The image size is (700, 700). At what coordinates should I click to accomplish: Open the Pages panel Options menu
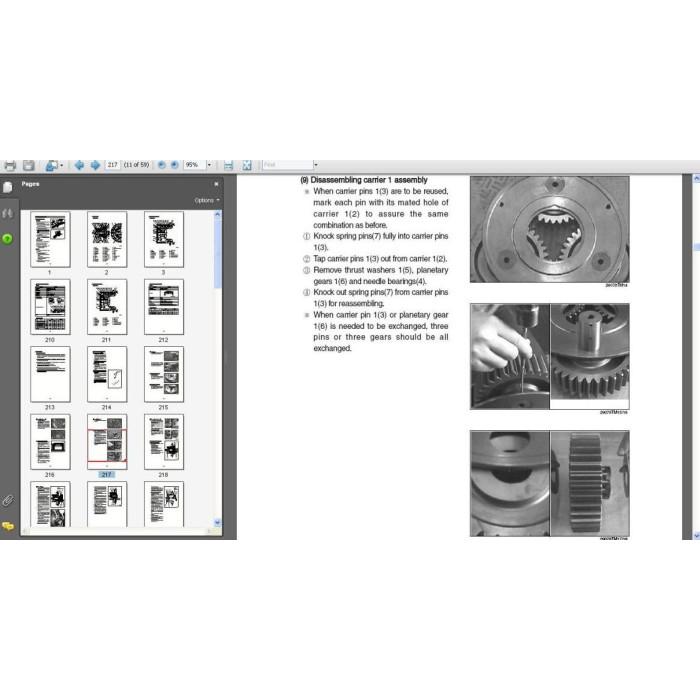coord(207,200)
